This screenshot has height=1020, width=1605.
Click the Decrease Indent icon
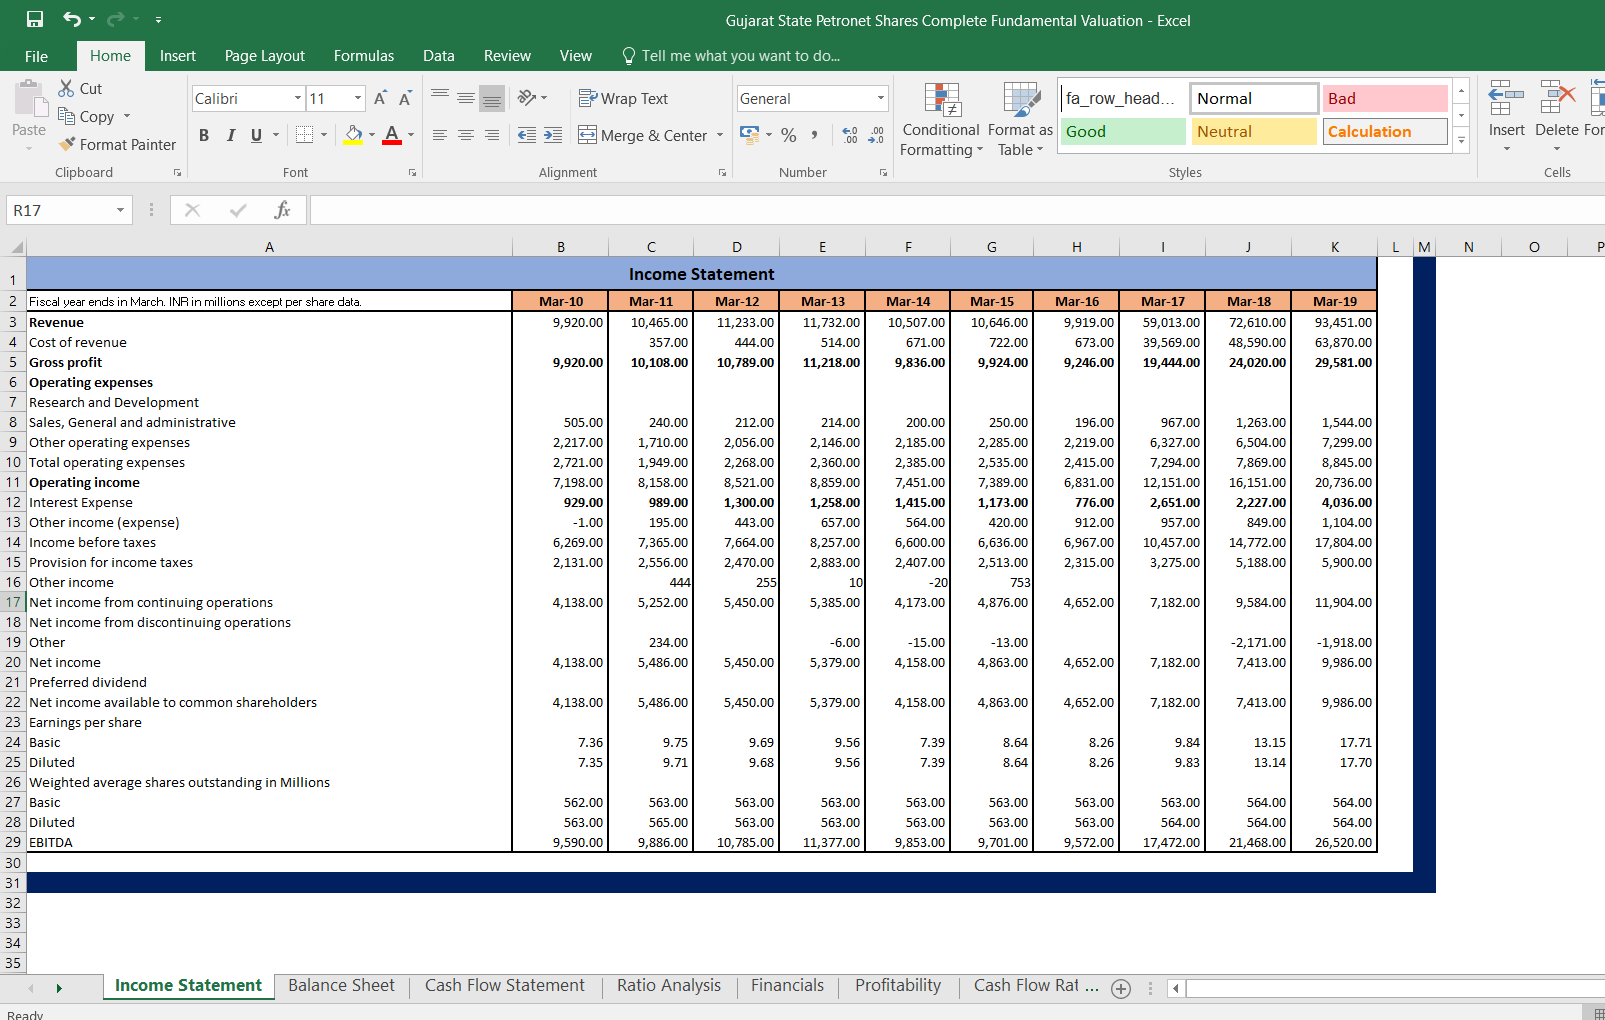[x=527, y=135]
